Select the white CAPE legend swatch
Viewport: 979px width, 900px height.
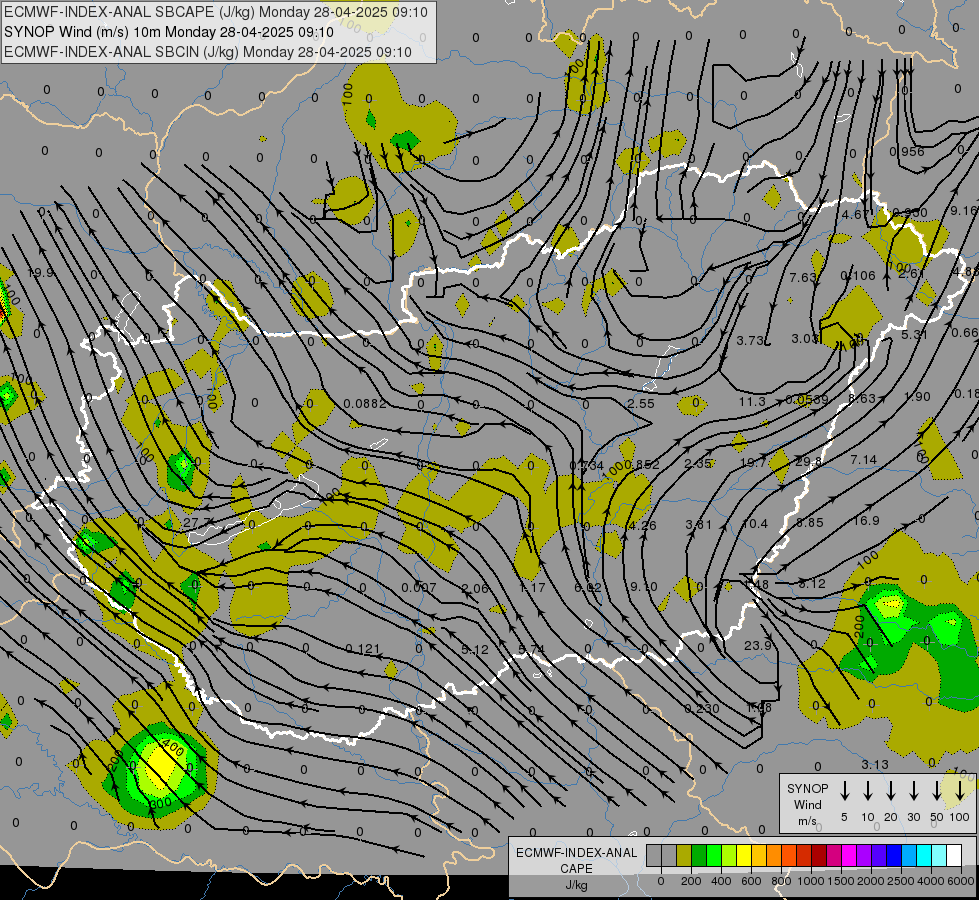[x=954, y=856]
